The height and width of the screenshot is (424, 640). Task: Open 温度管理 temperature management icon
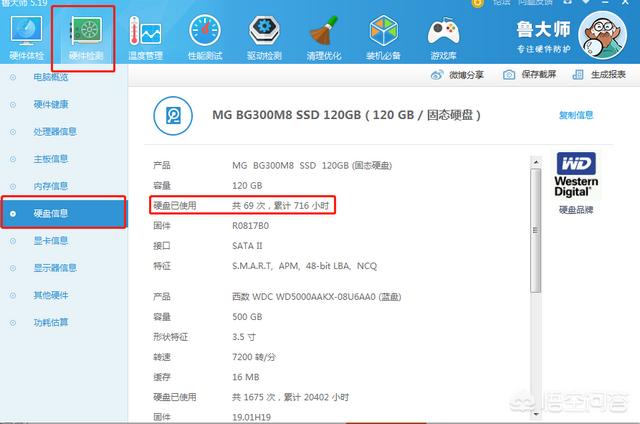pos(145,38)
